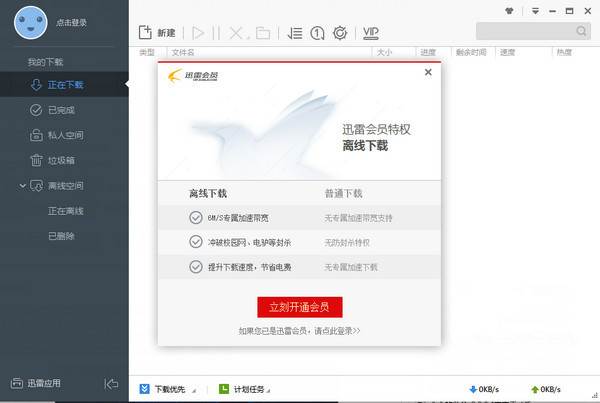Image resolution: width=600 pixels, height=403 pixels.
Task: Open main menu dropdown arrow in title bar
Action: (535, 12)
